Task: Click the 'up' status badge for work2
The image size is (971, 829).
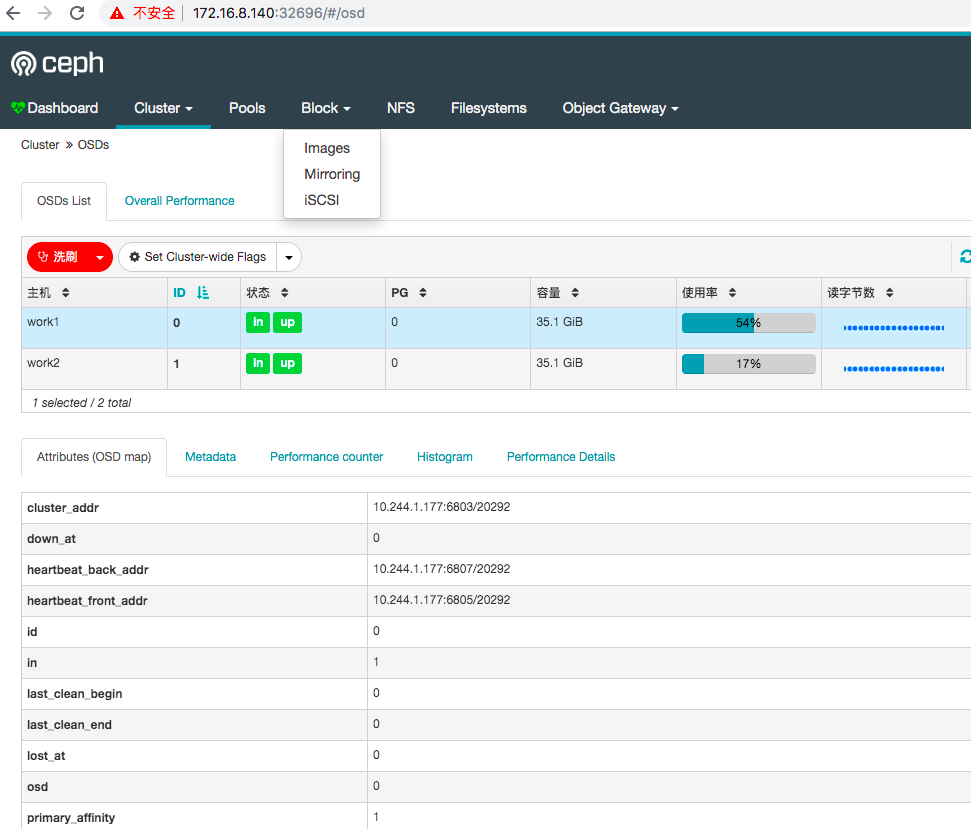Action: click(287, 363)
